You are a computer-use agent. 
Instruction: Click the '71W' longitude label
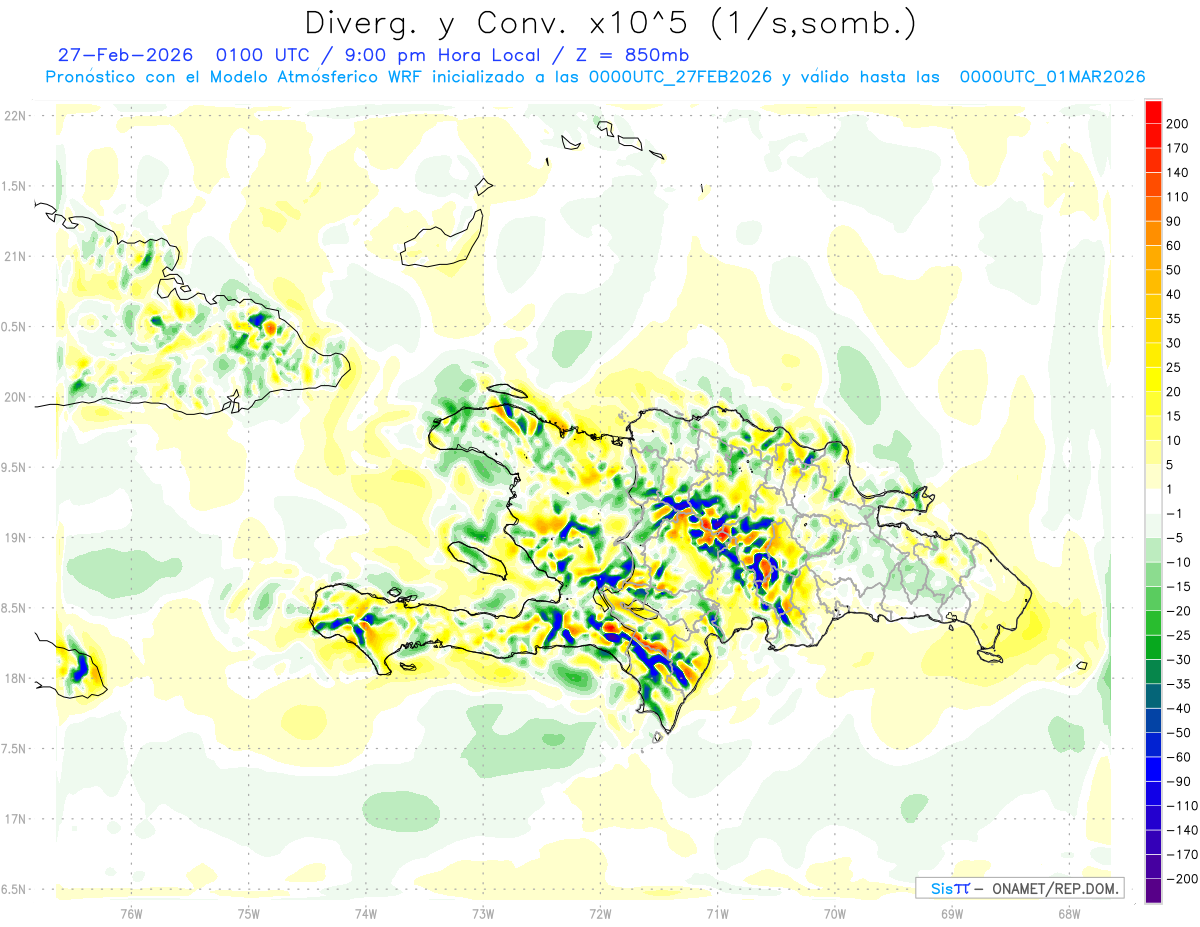(717, 912)
